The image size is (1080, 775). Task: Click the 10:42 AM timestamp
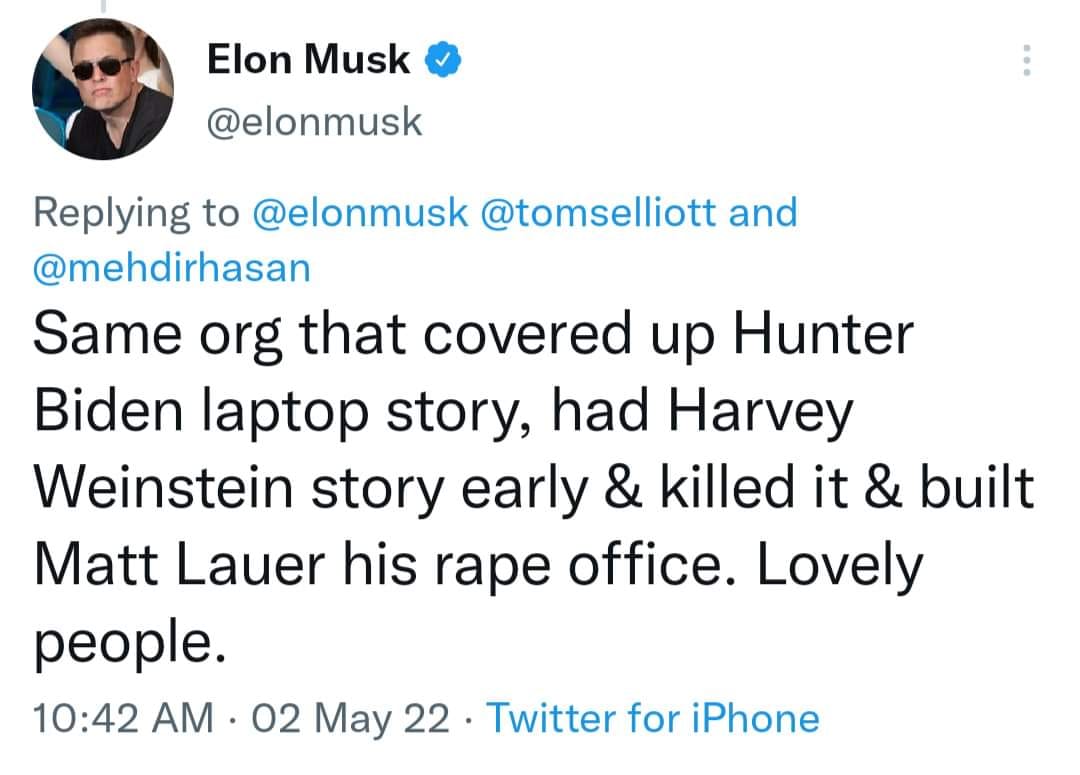click(122, 719)
